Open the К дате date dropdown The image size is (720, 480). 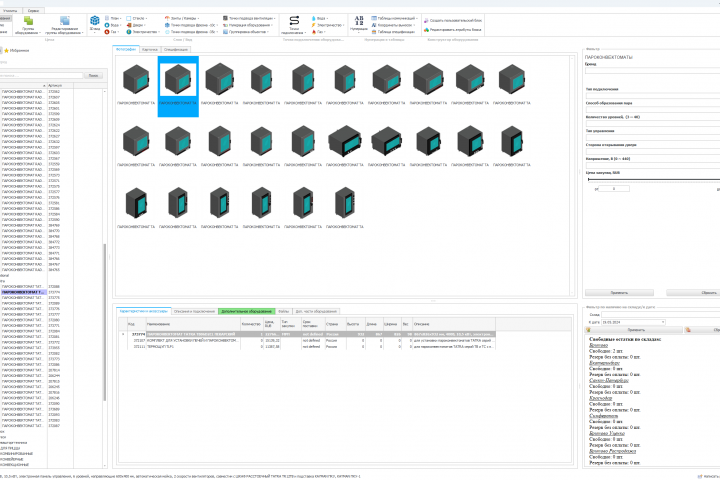(x=663, y=322)
